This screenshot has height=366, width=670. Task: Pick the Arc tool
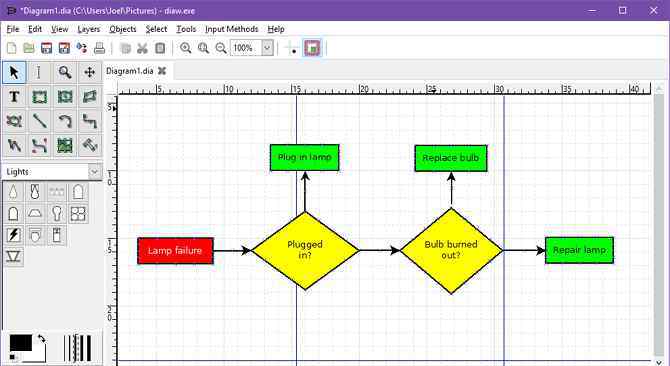[65, 121]
